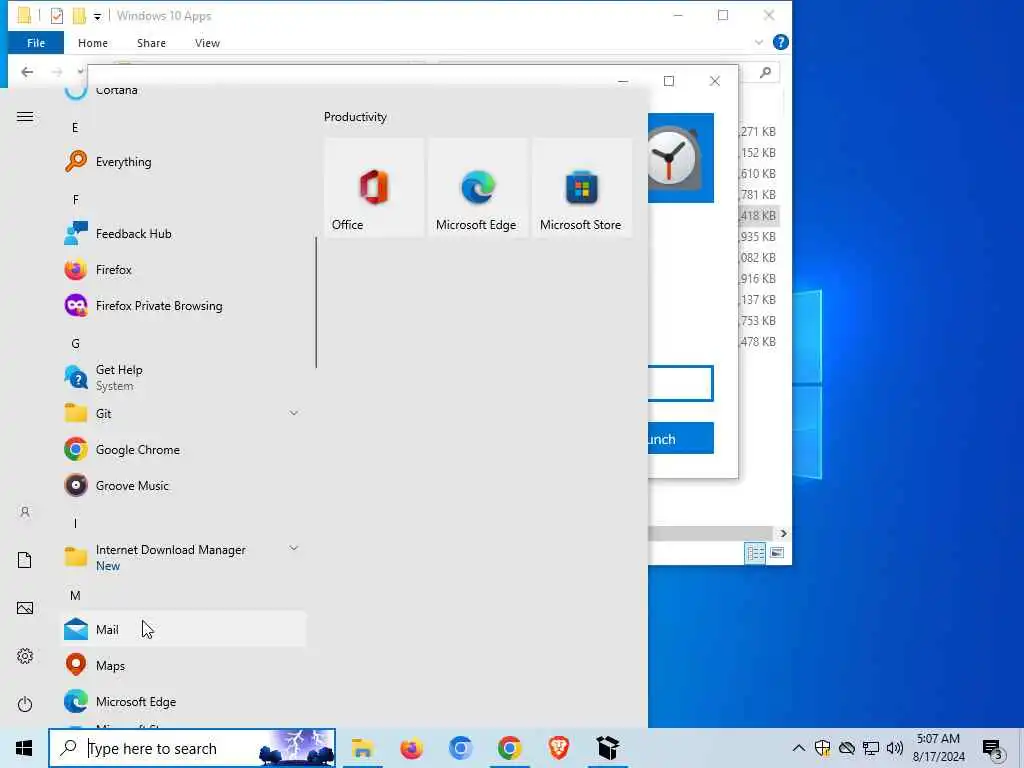Click the Windows Start button
The image size is (1024, 768).
point(24,748)
